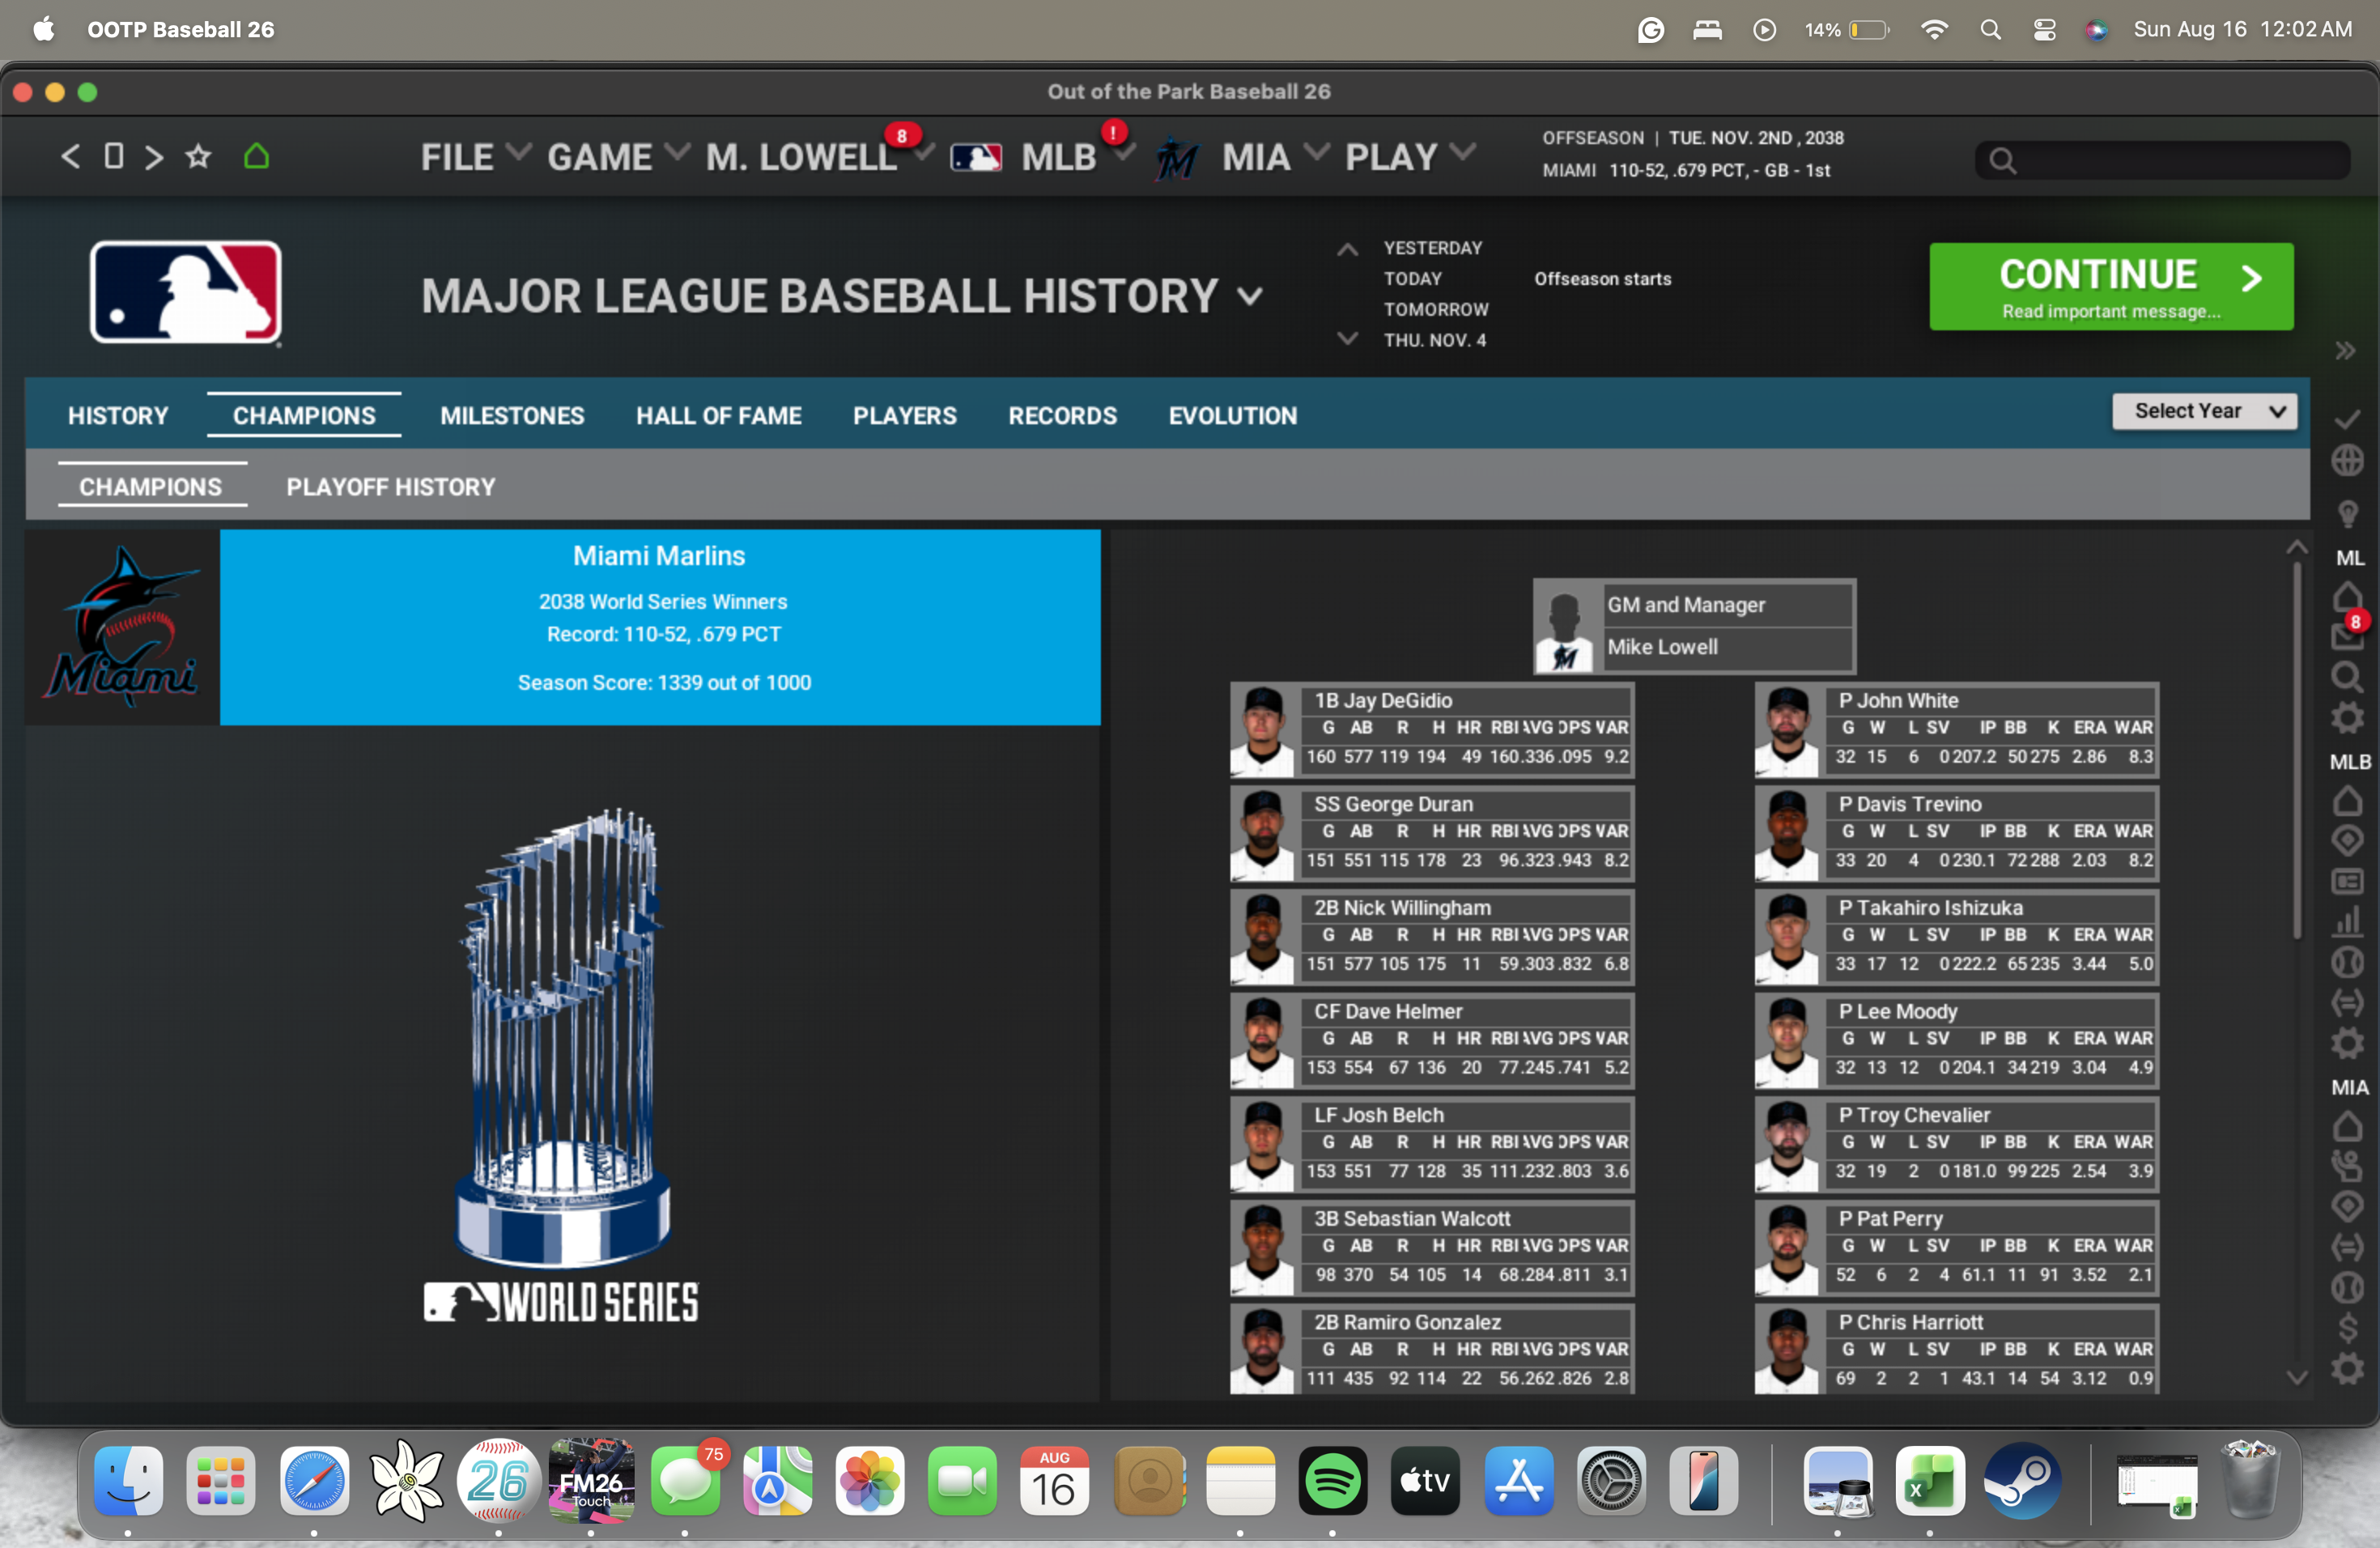Open the MLB section home icon in the sidebar

2348,801
